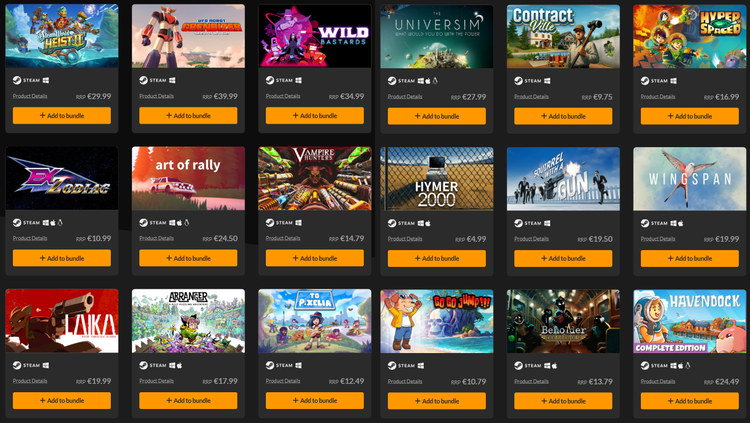Click the Steam icon under SteamWorld Heist II
Screen dimensions: 750x423
coord(17,80)
